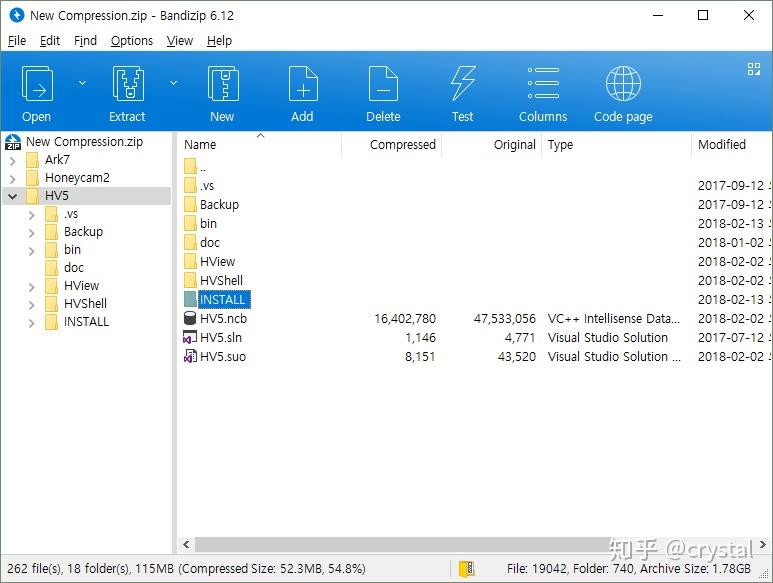Open the File menu

[x=17, y=40]
